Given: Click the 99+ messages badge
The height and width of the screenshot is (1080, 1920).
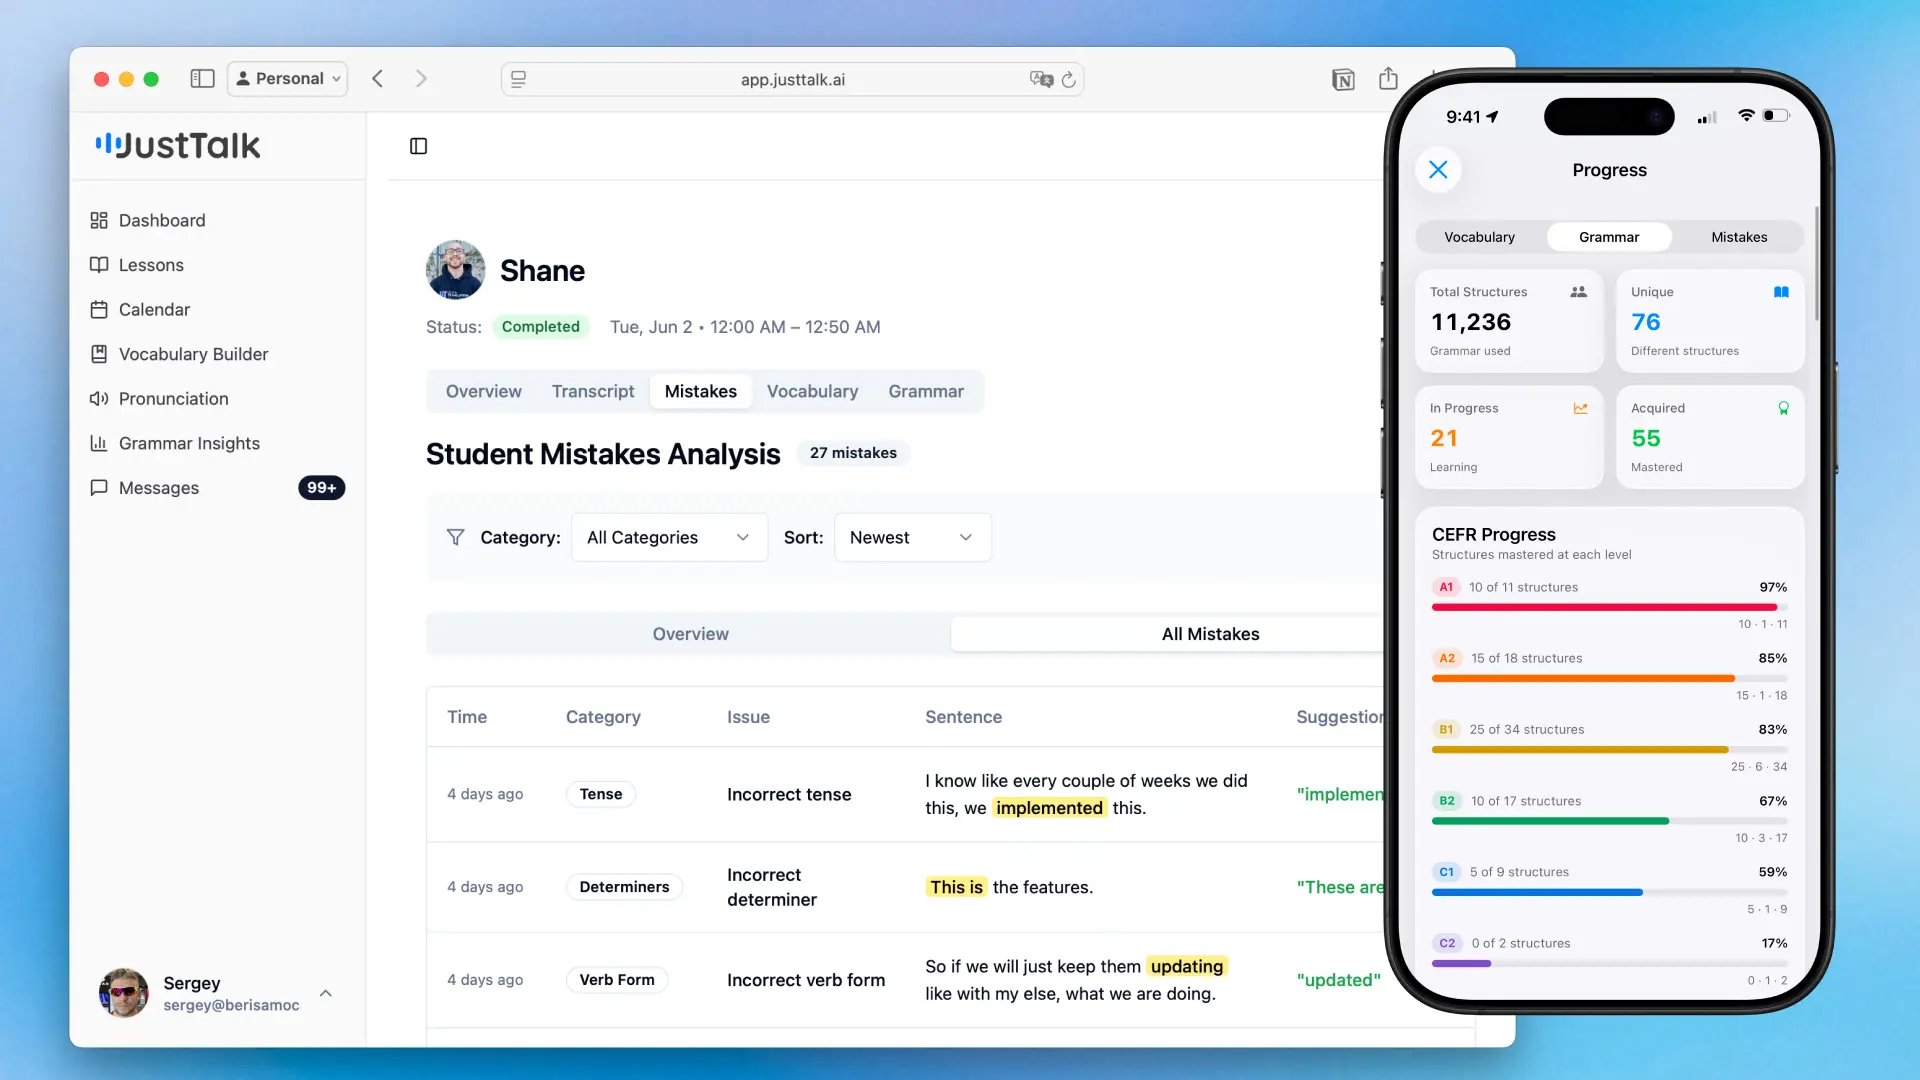Looking at the screenshot, I should coord(321,488).
